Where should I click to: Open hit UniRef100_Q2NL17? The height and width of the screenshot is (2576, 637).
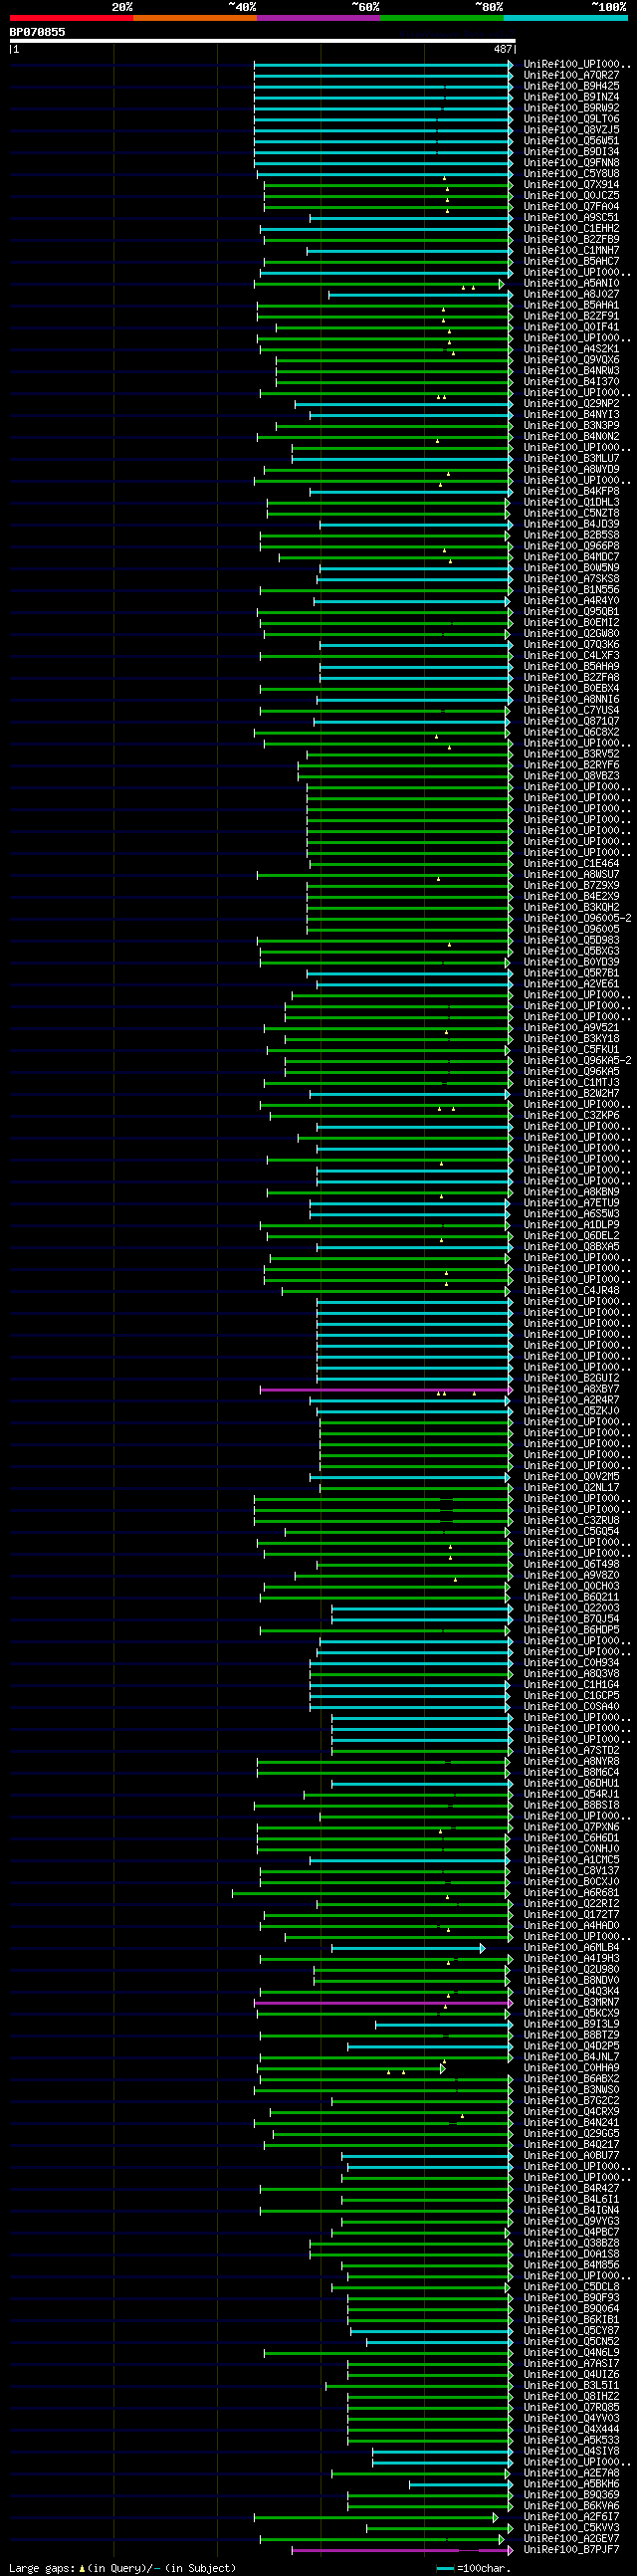click(571, 1488)
